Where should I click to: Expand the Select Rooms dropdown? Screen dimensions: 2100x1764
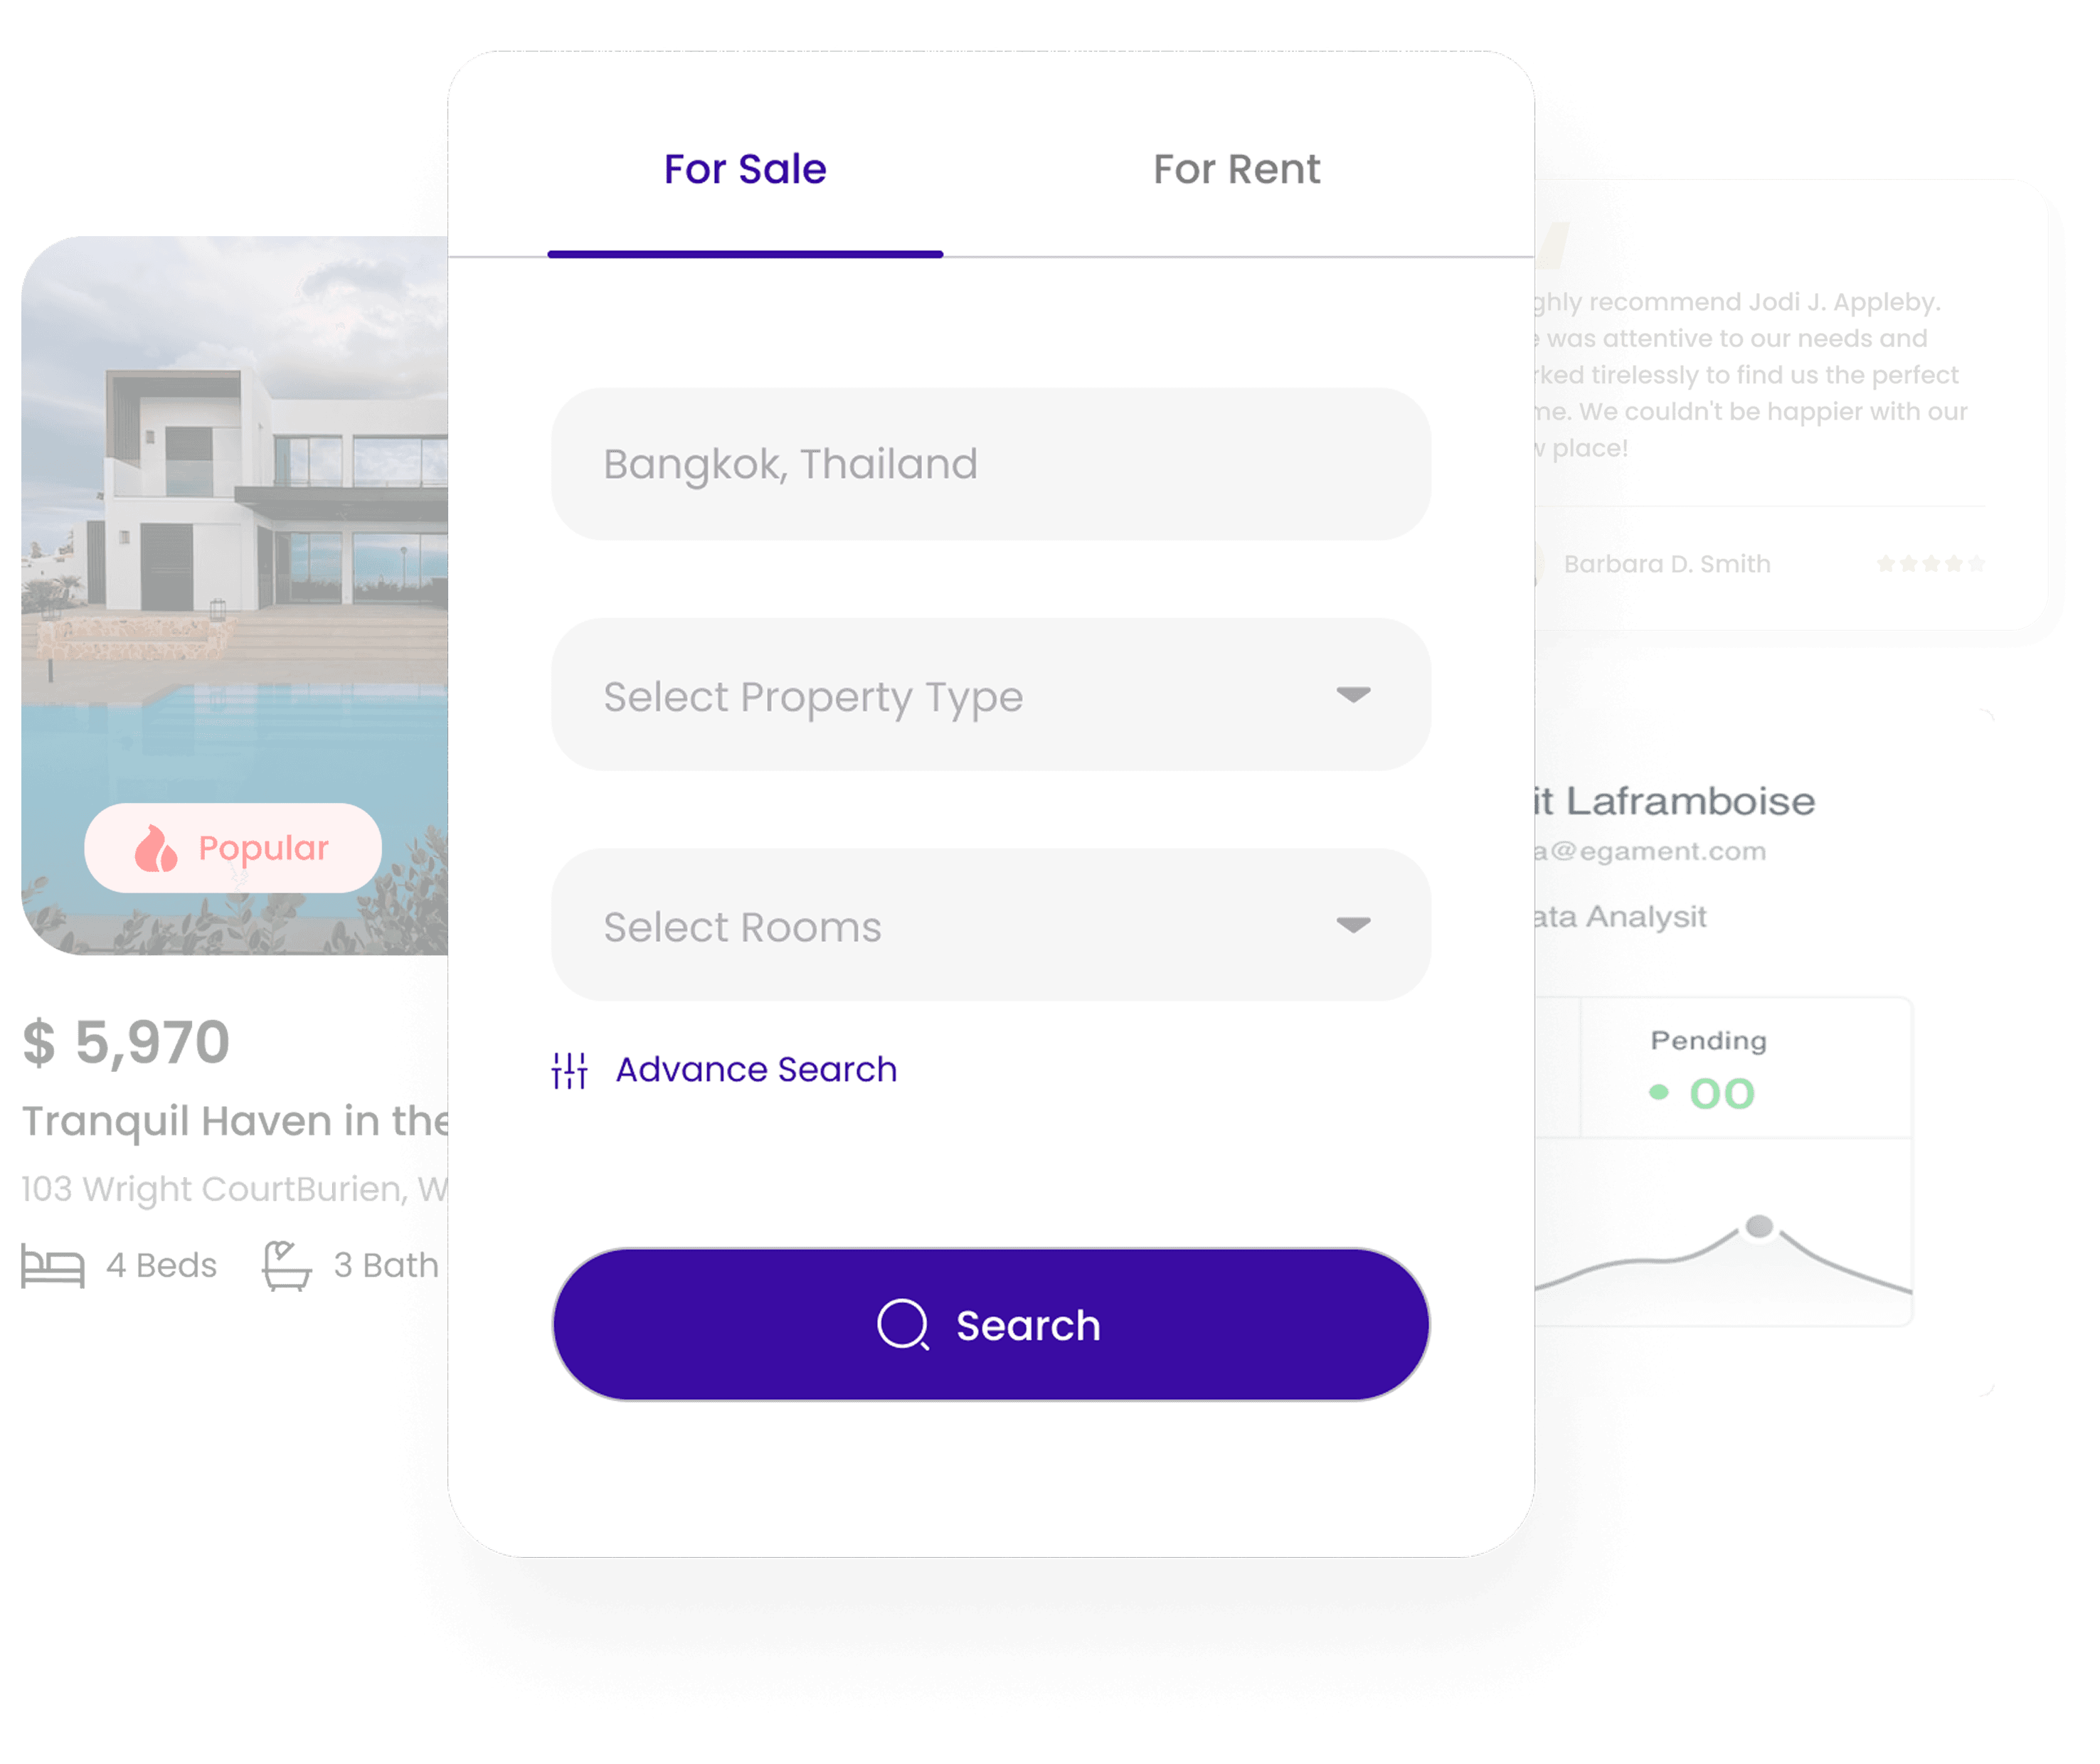pyautogui.click(x=991, y=926)
